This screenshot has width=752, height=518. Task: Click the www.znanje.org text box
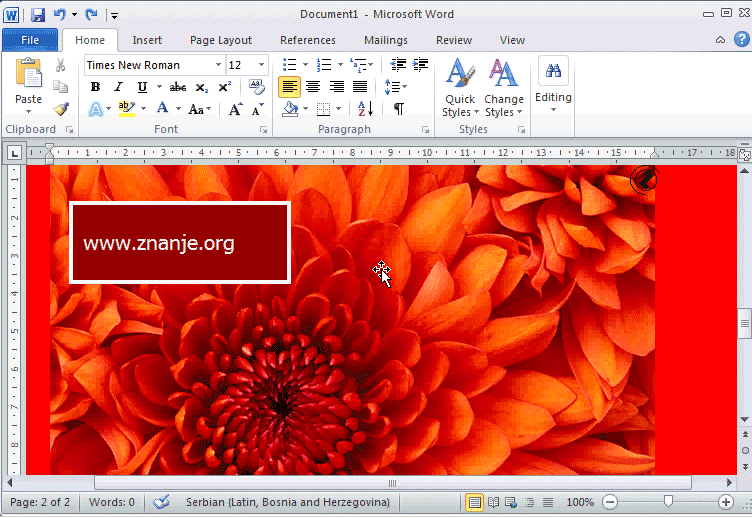pyautogui.click(x=180, y=243)
